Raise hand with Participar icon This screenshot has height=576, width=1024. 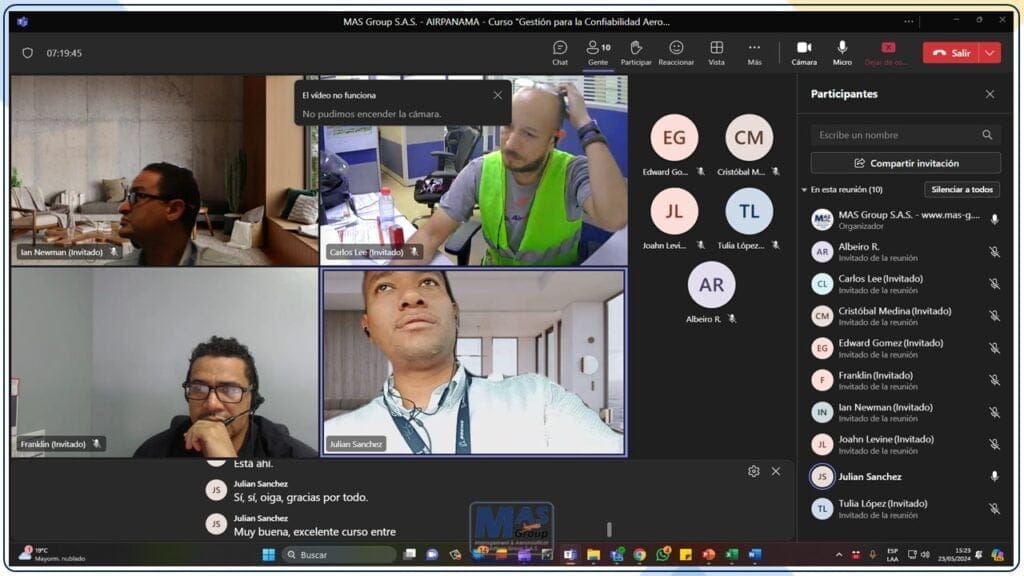(635, 48)
